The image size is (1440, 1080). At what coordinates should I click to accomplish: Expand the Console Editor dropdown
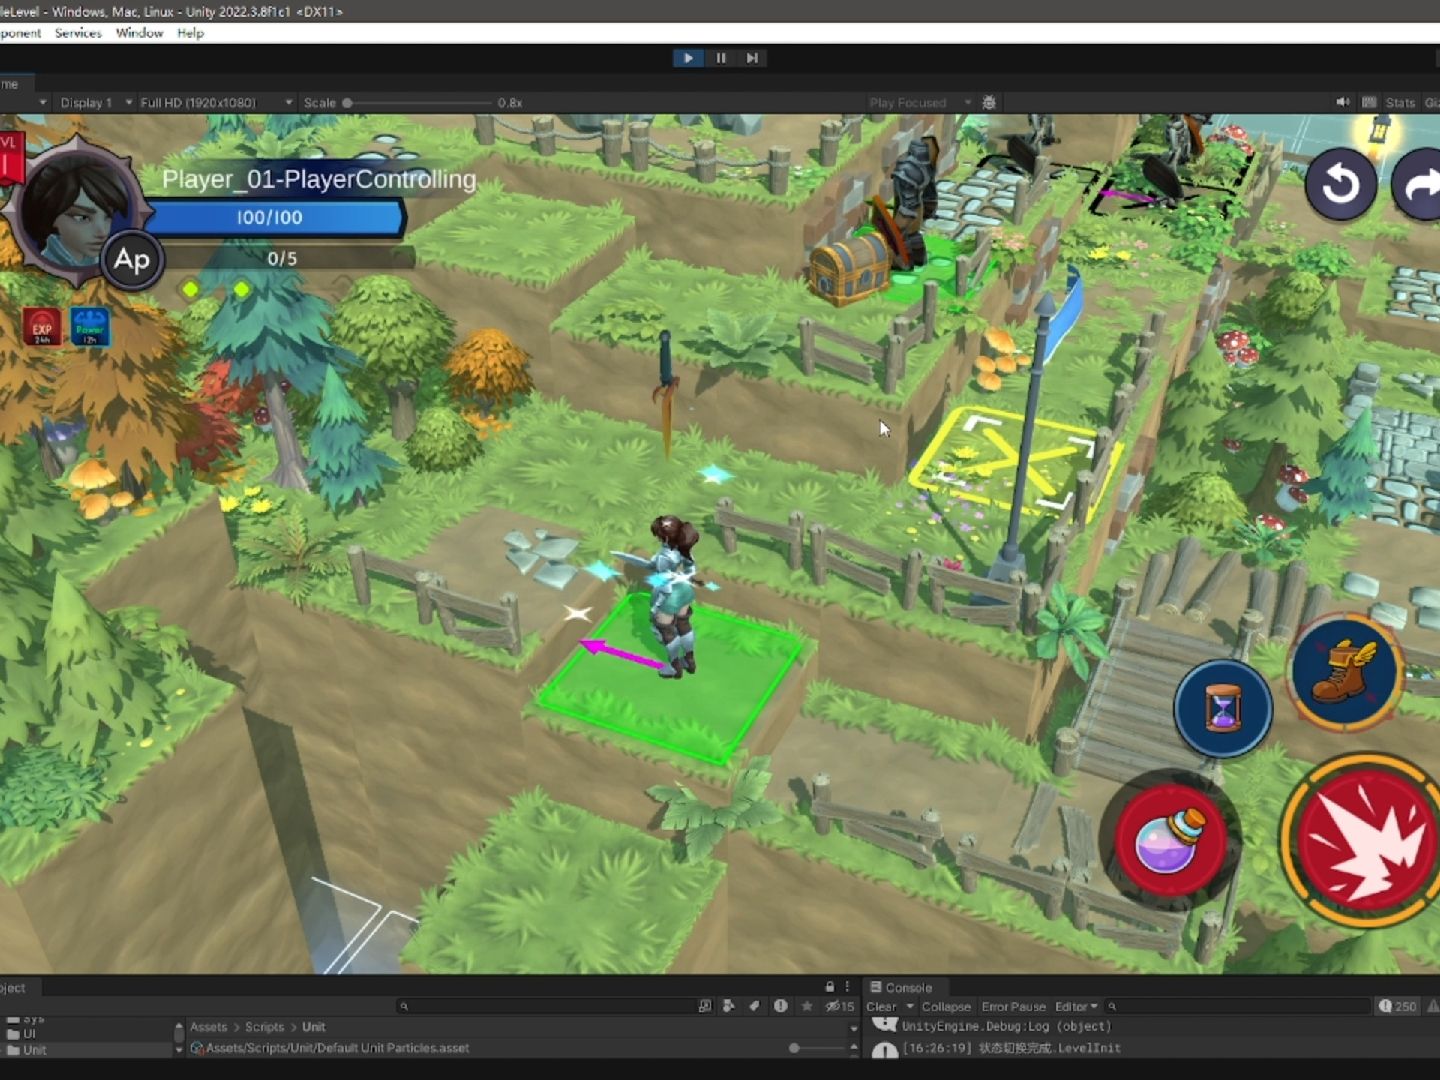1076,1006
